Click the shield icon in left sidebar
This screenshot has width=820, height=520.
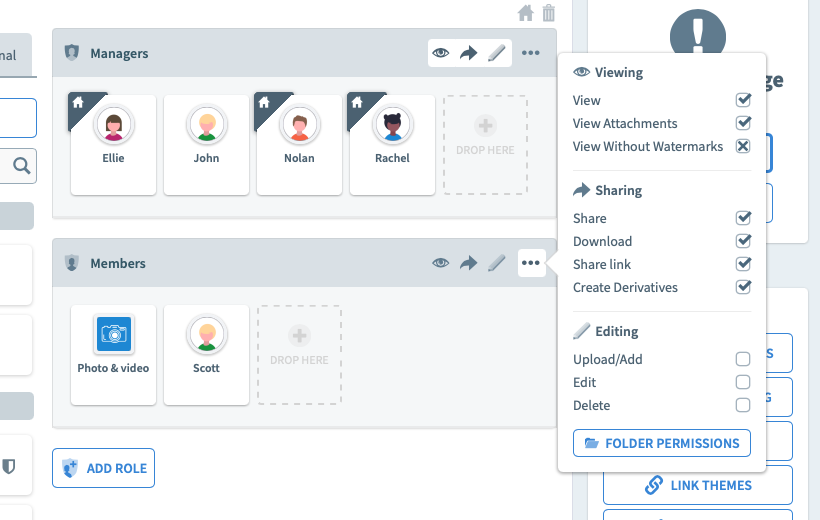pos(9,466)
